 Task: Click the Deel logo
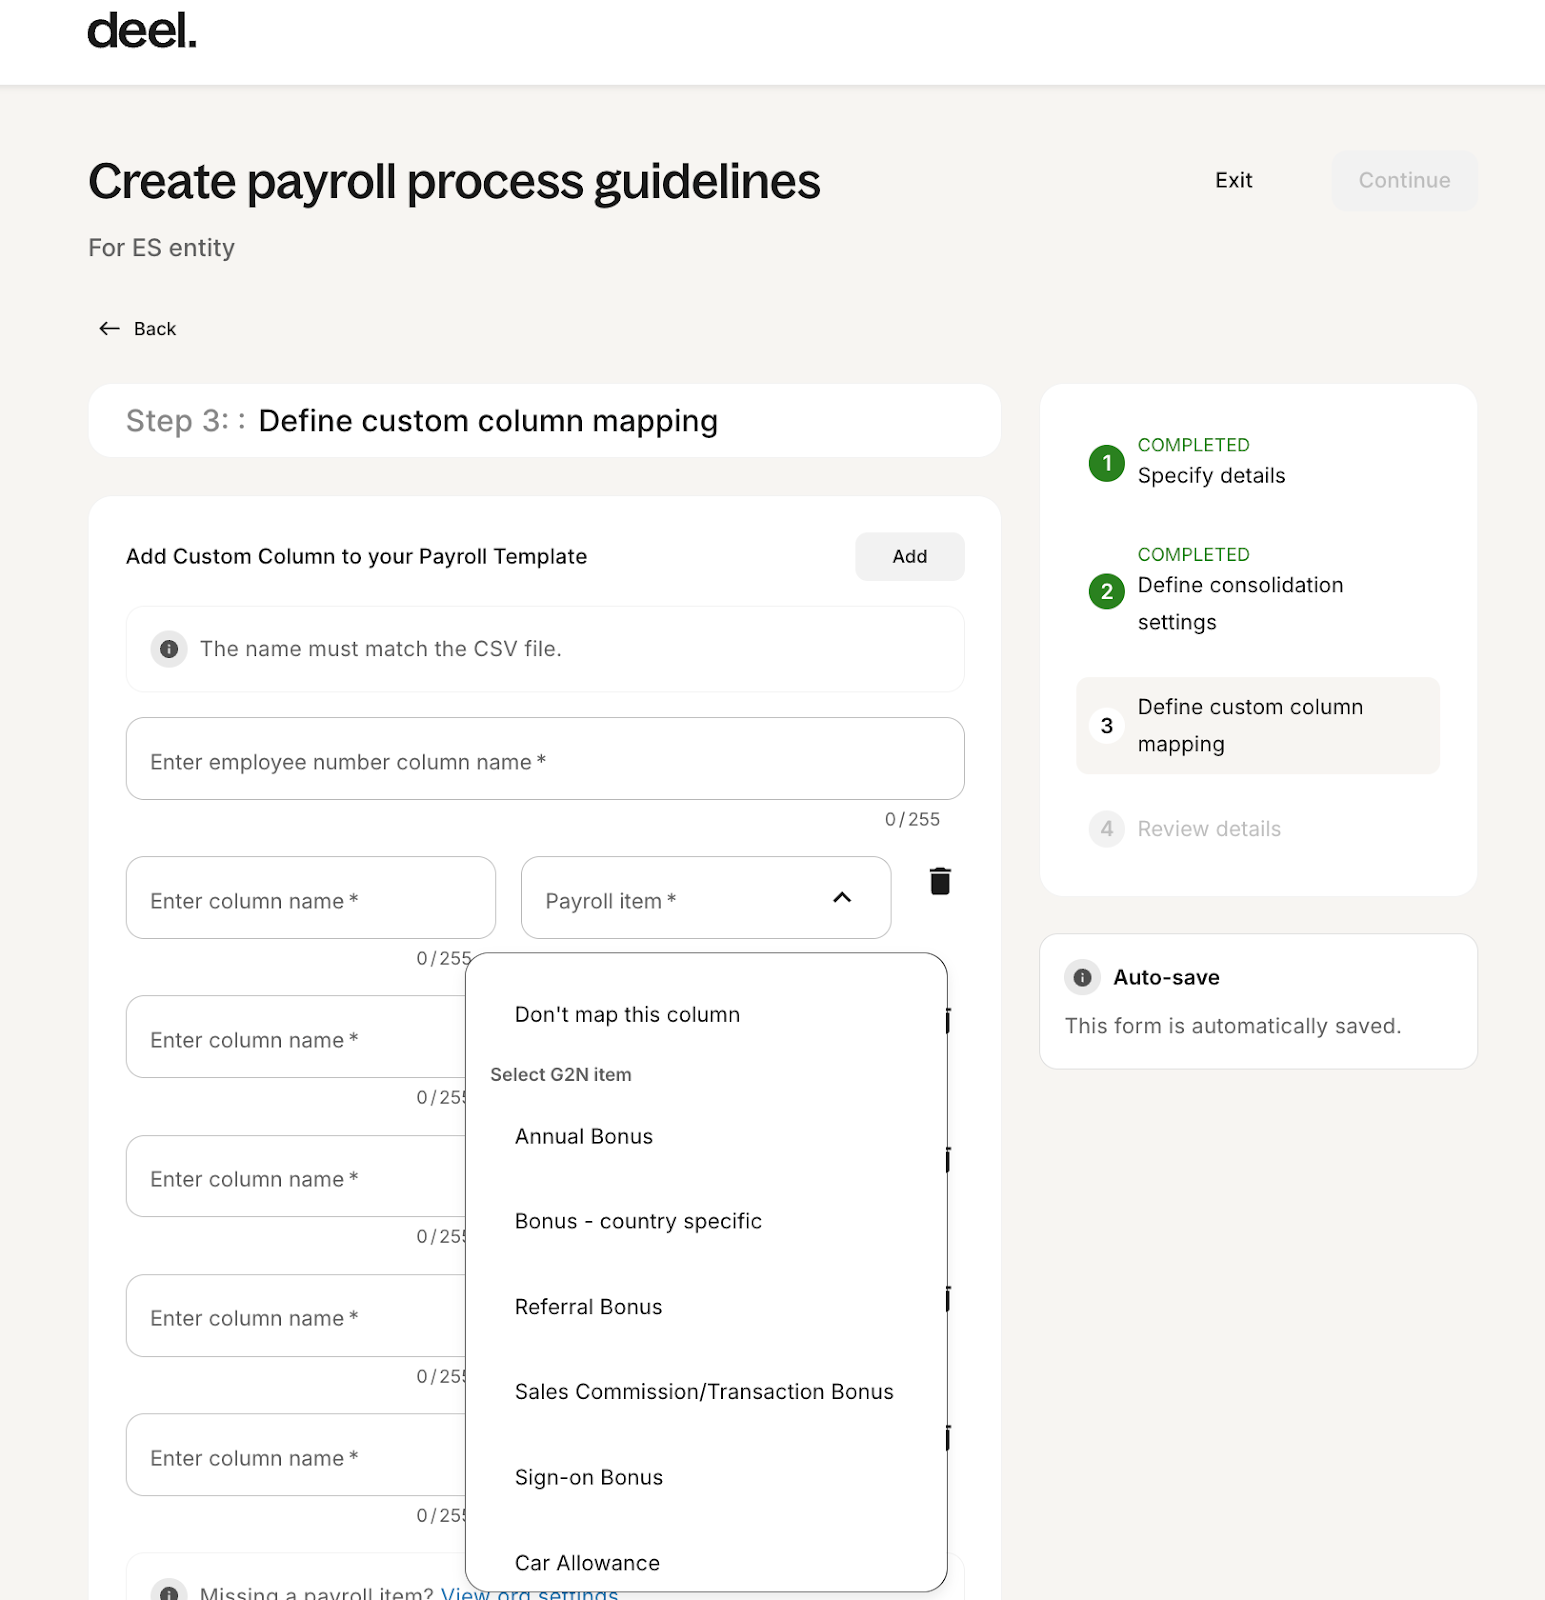(141, 32)
